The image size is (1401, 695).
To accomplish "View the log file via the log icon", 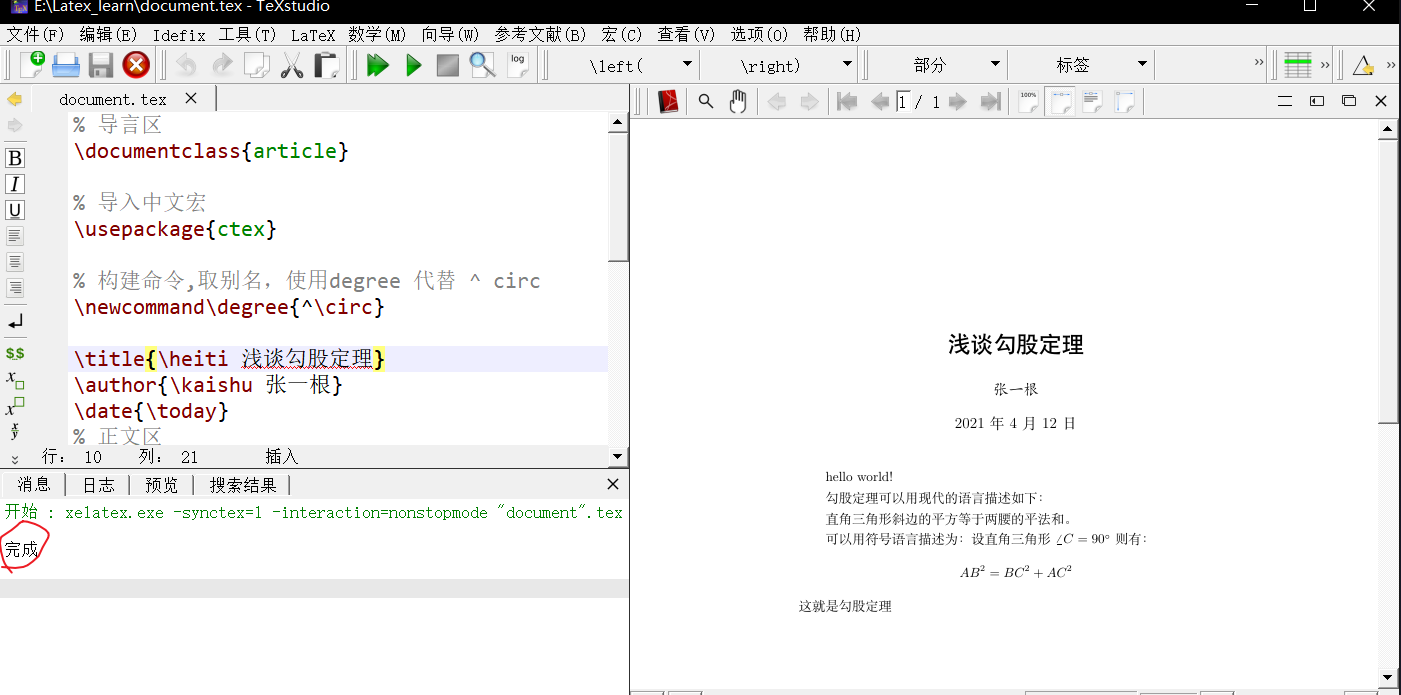I will [517, 64].
